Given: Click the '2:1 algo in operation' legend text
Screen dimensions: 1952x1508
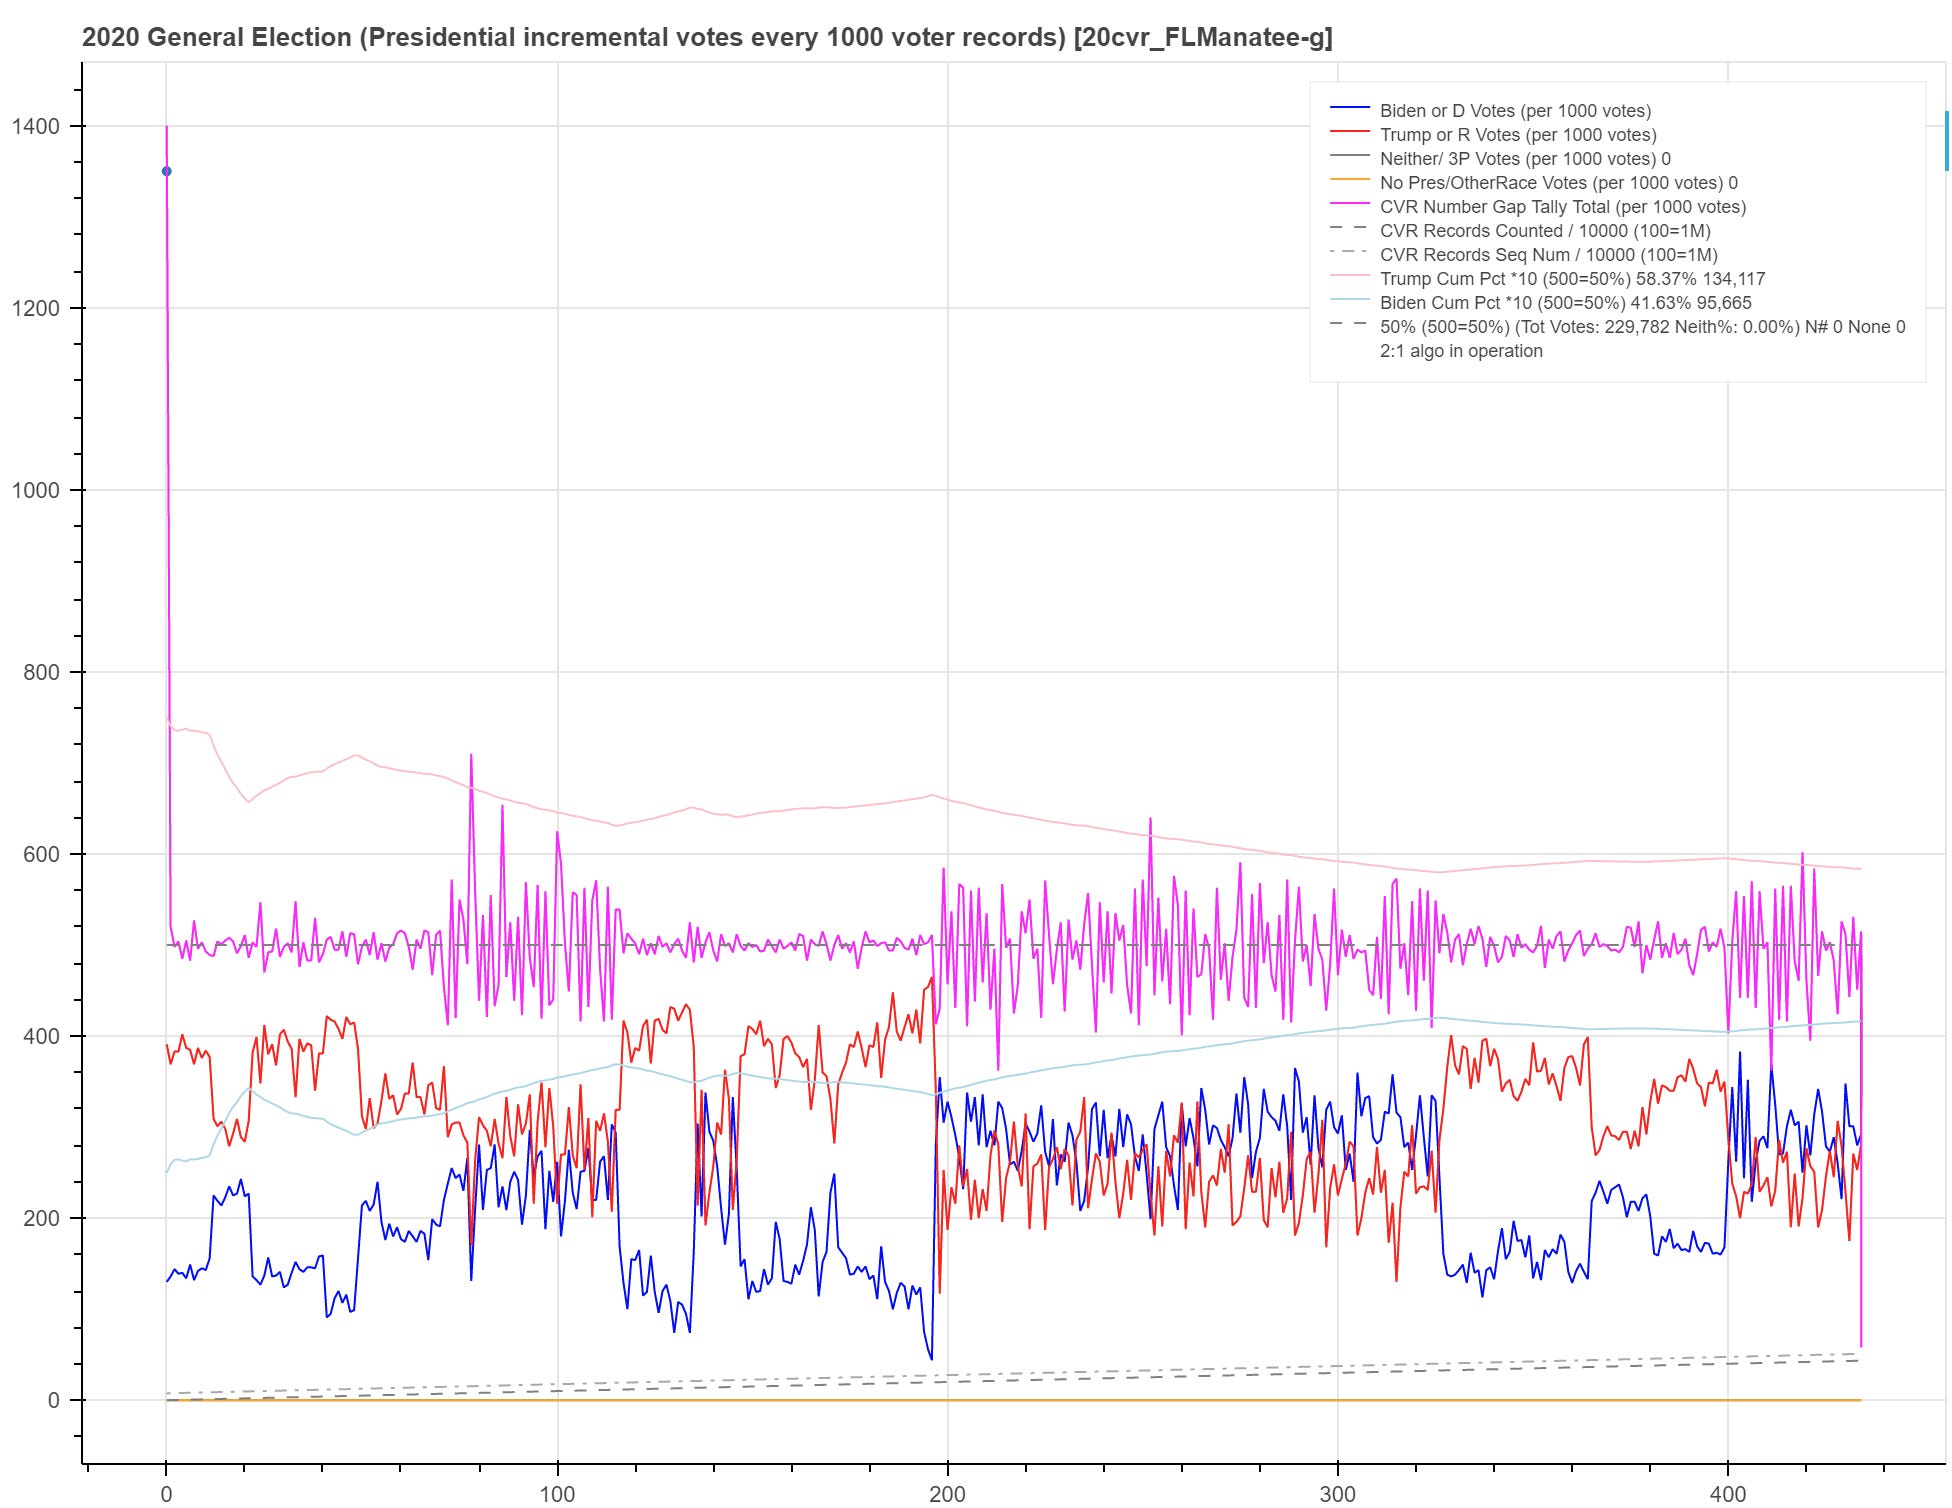Looking at the screenshot, I should click(x=1461, y=351).
